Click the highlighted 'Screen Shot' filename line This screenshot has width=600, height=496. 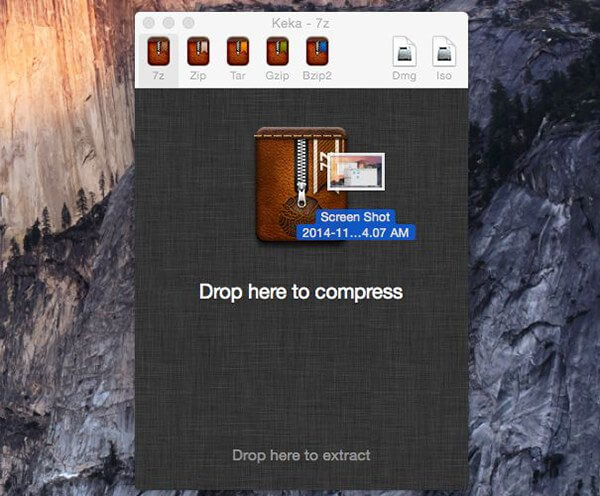355,217
